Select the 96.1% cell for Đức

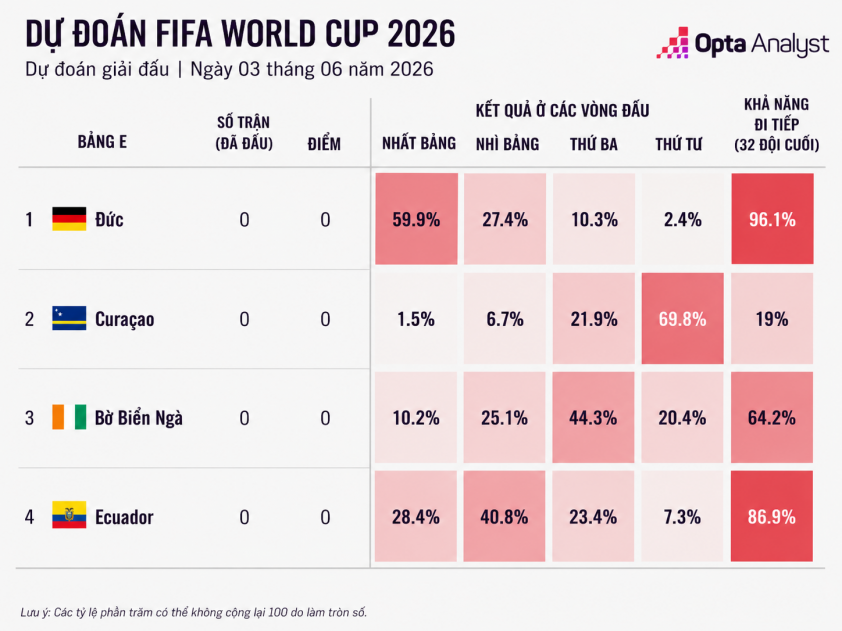tap(772, 219)
